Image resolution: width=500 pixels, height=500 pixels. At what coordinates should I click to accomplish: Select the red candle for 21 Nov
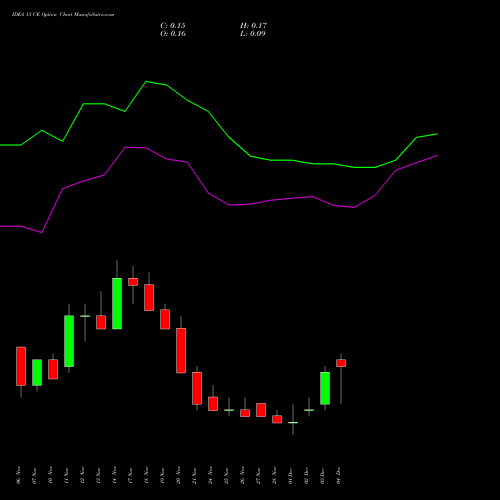coord(197,388)
